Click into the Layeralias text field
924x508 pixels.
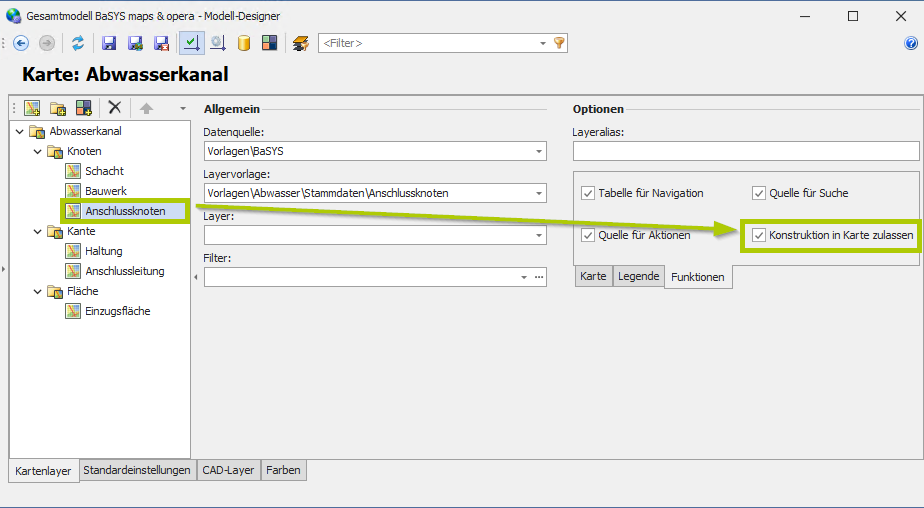(x=745, y=152)
